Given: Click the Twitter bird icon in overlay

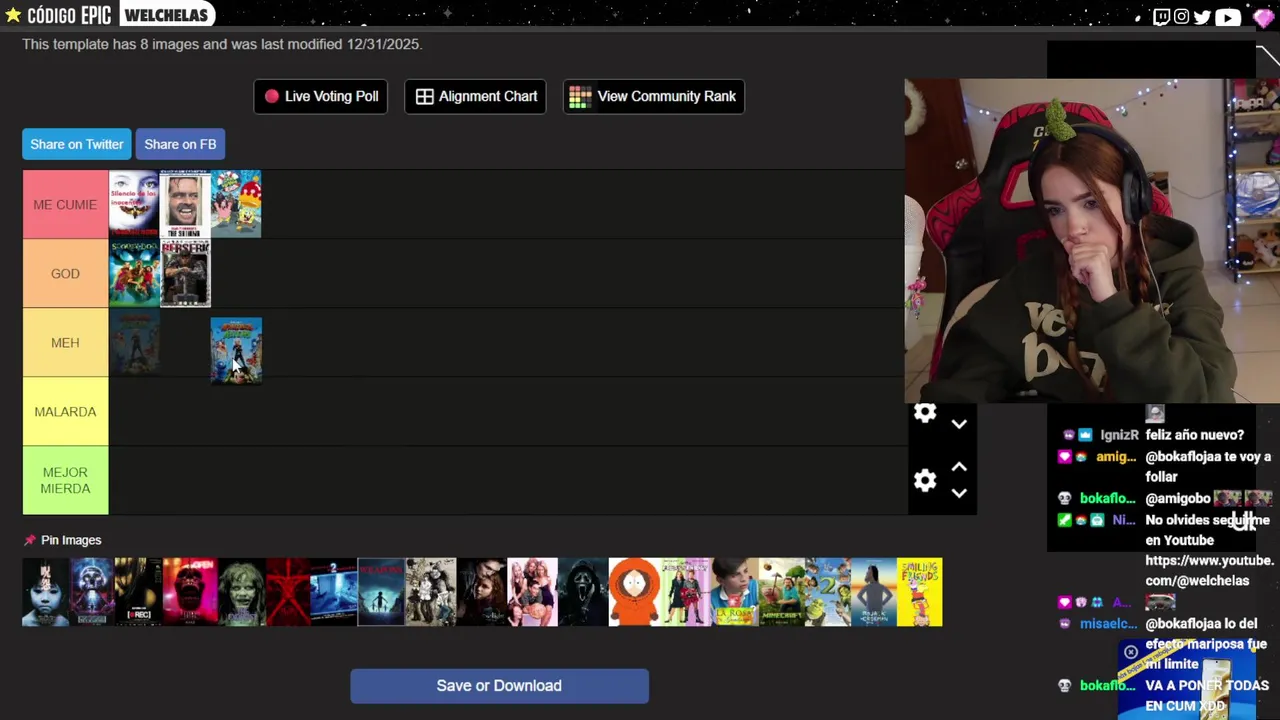Looking at the screenshot, I should coord(1202,16).
